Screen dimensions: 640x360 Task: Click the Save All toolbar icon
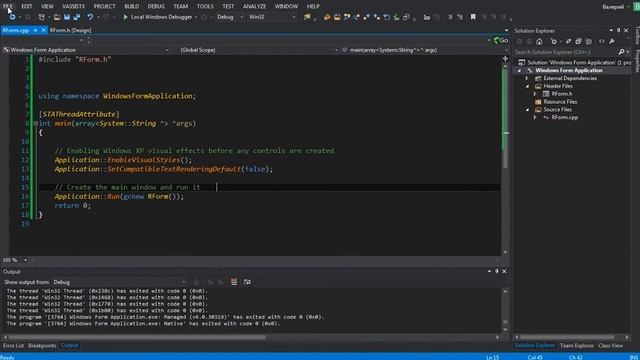(76, 17)
